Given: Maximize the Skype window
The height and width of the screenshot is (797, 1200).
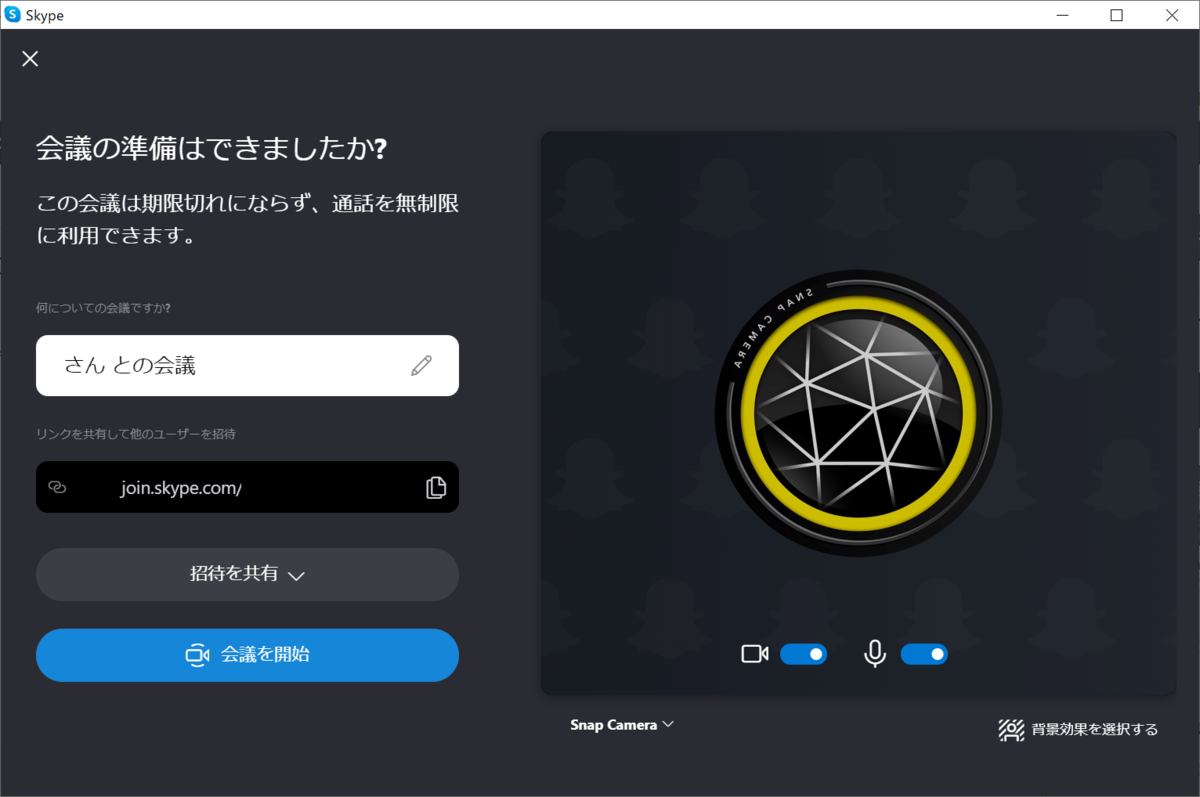Looking at the screenshot, I should 1117,14.
